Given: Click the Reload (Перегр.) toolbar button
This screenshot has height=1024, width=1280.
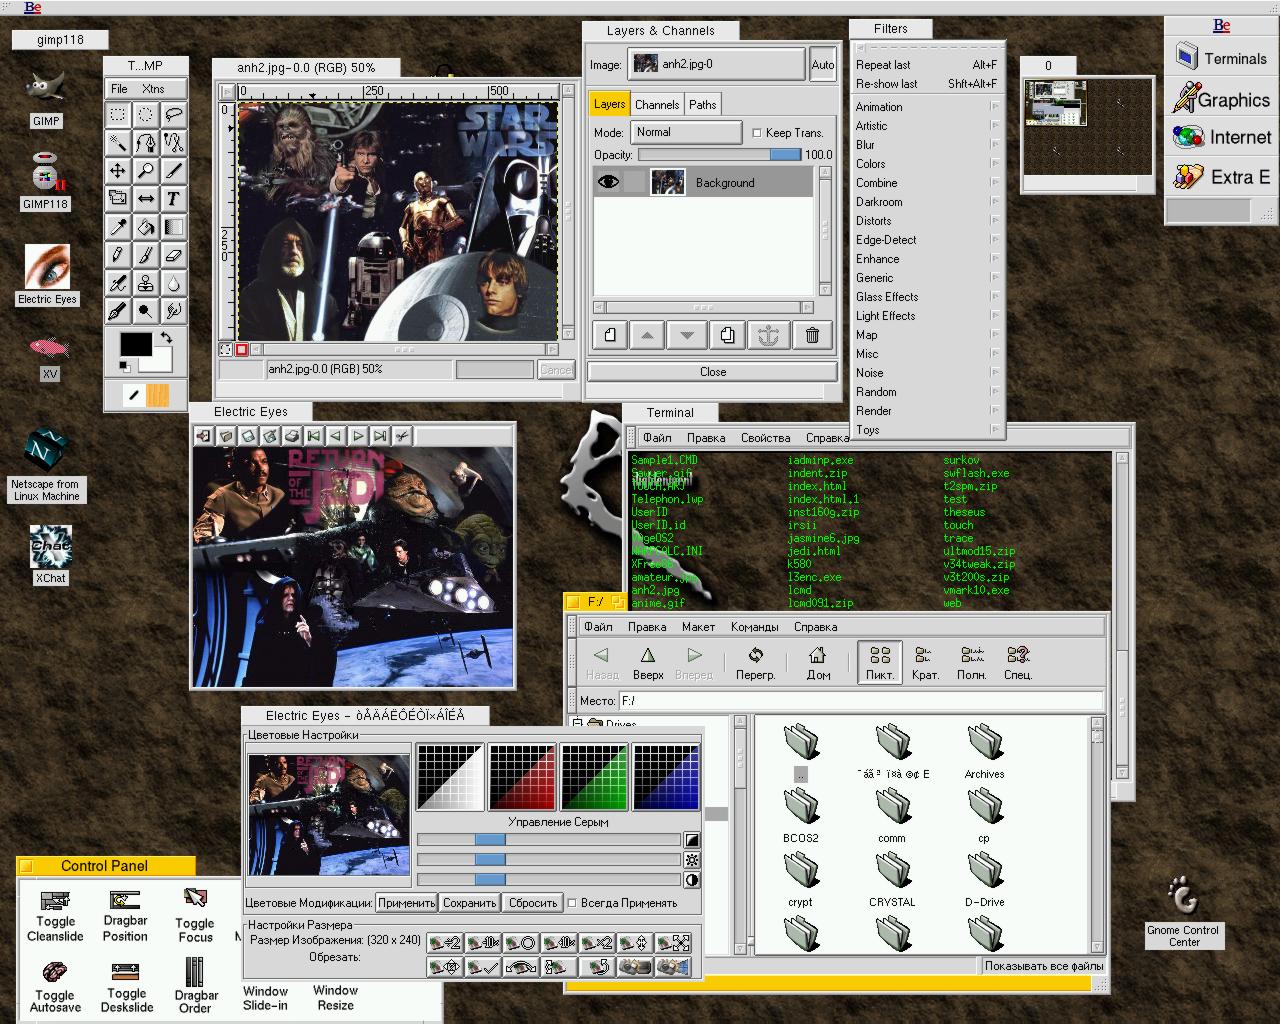Looking at the screenshot, I should coord(756,663).
